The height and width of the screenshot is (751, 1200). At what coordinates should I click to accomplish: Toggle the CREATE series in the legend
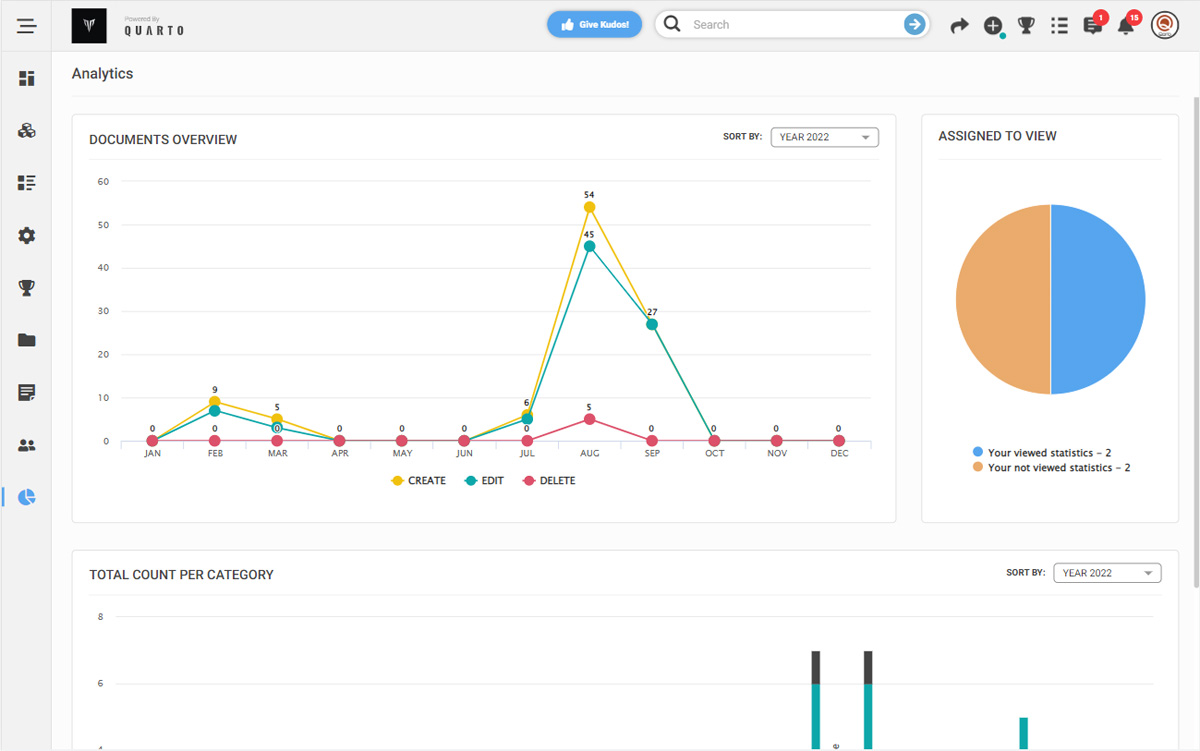pyautogui.click(x=418, y=481)
